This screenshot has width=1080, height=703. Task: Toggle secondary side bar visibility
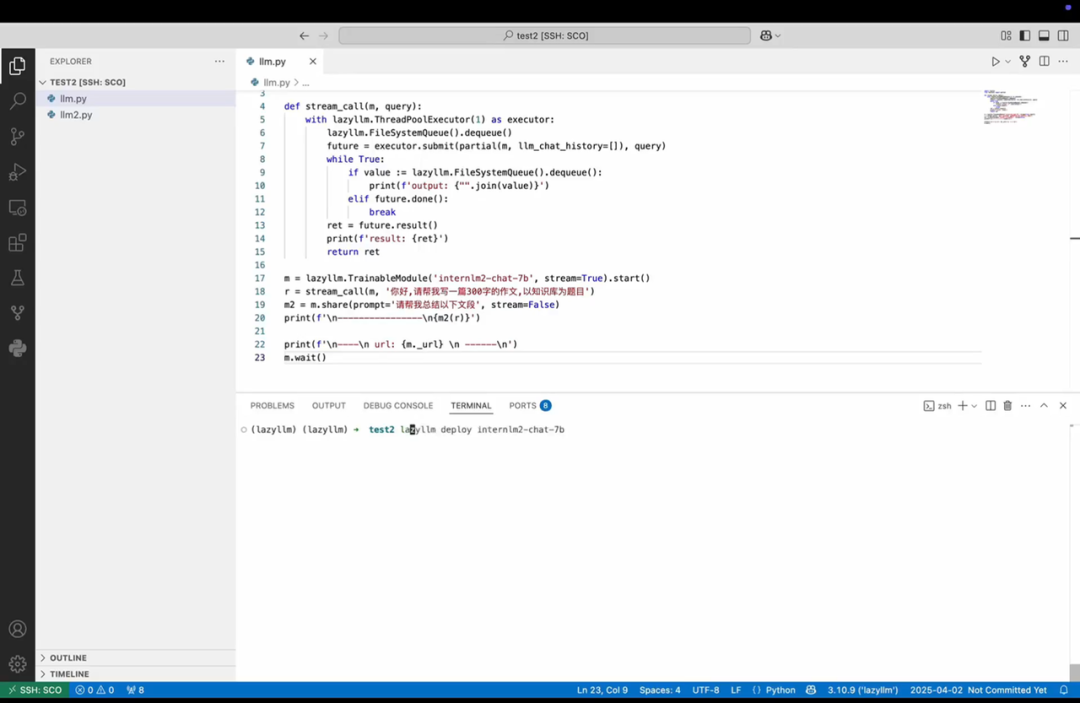1063,36
